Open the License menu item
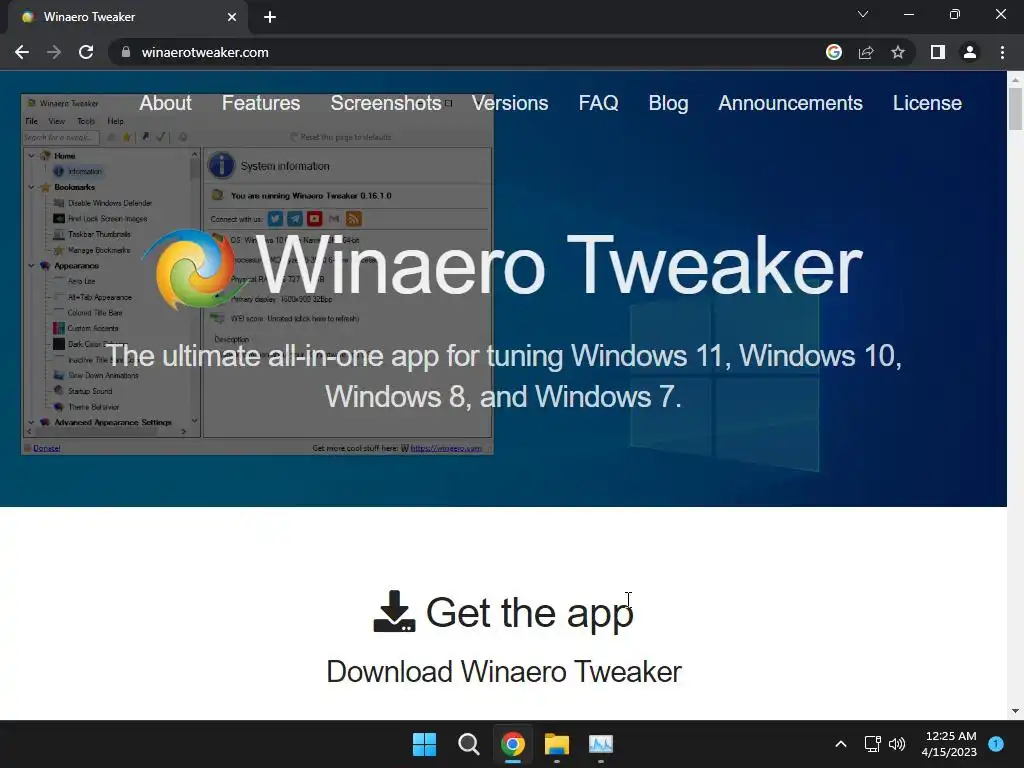The width and height of the screenshot is (1024, 768). 927,103
